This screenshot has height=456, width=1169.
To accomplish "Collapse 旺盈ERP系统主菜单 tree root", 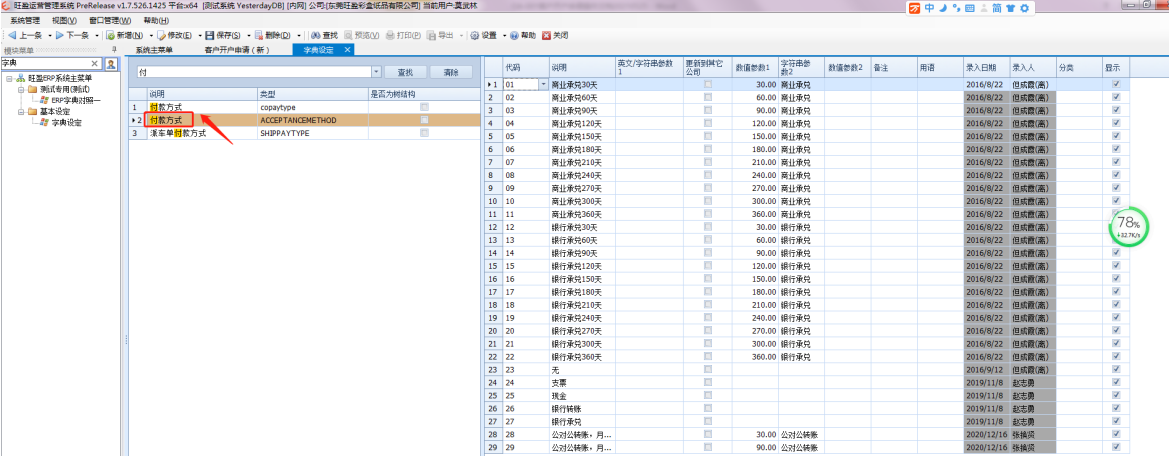I will (x=8, y=78).
